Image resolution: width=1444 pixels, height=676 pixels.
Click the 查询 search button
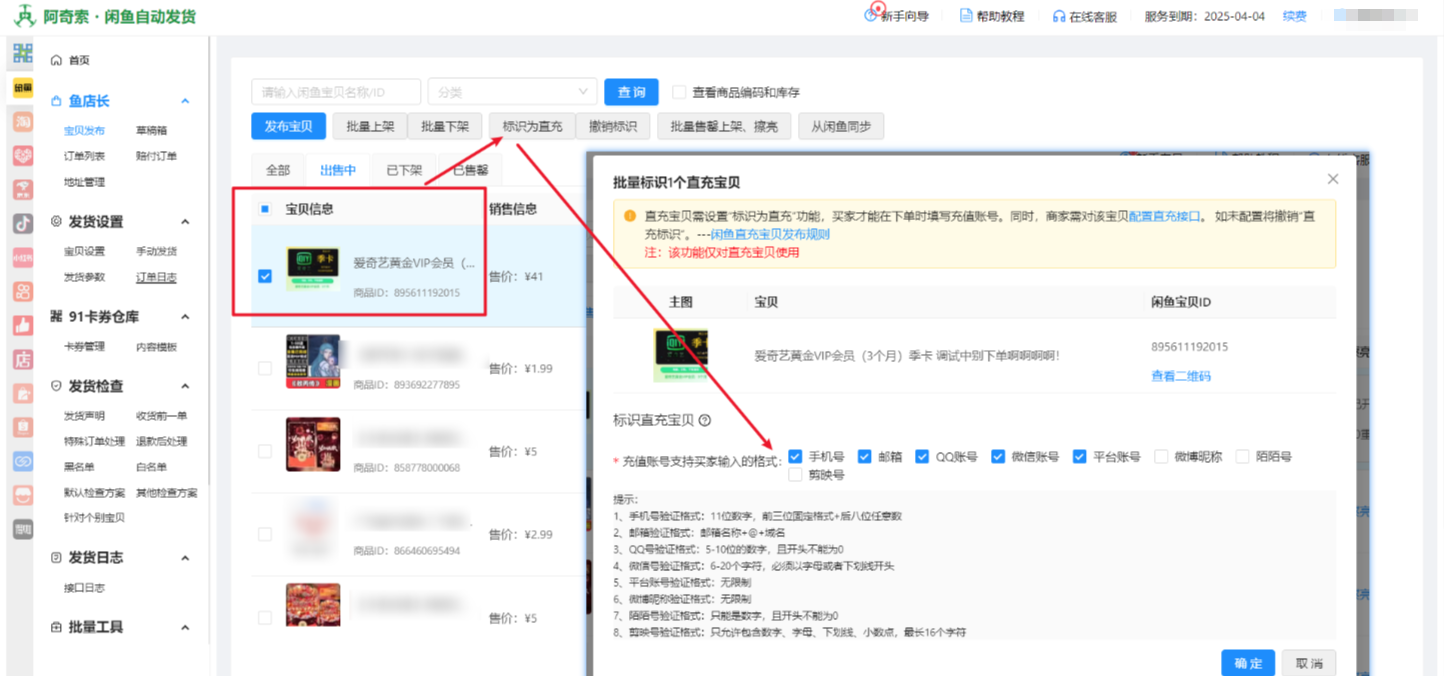pos(631,92)
